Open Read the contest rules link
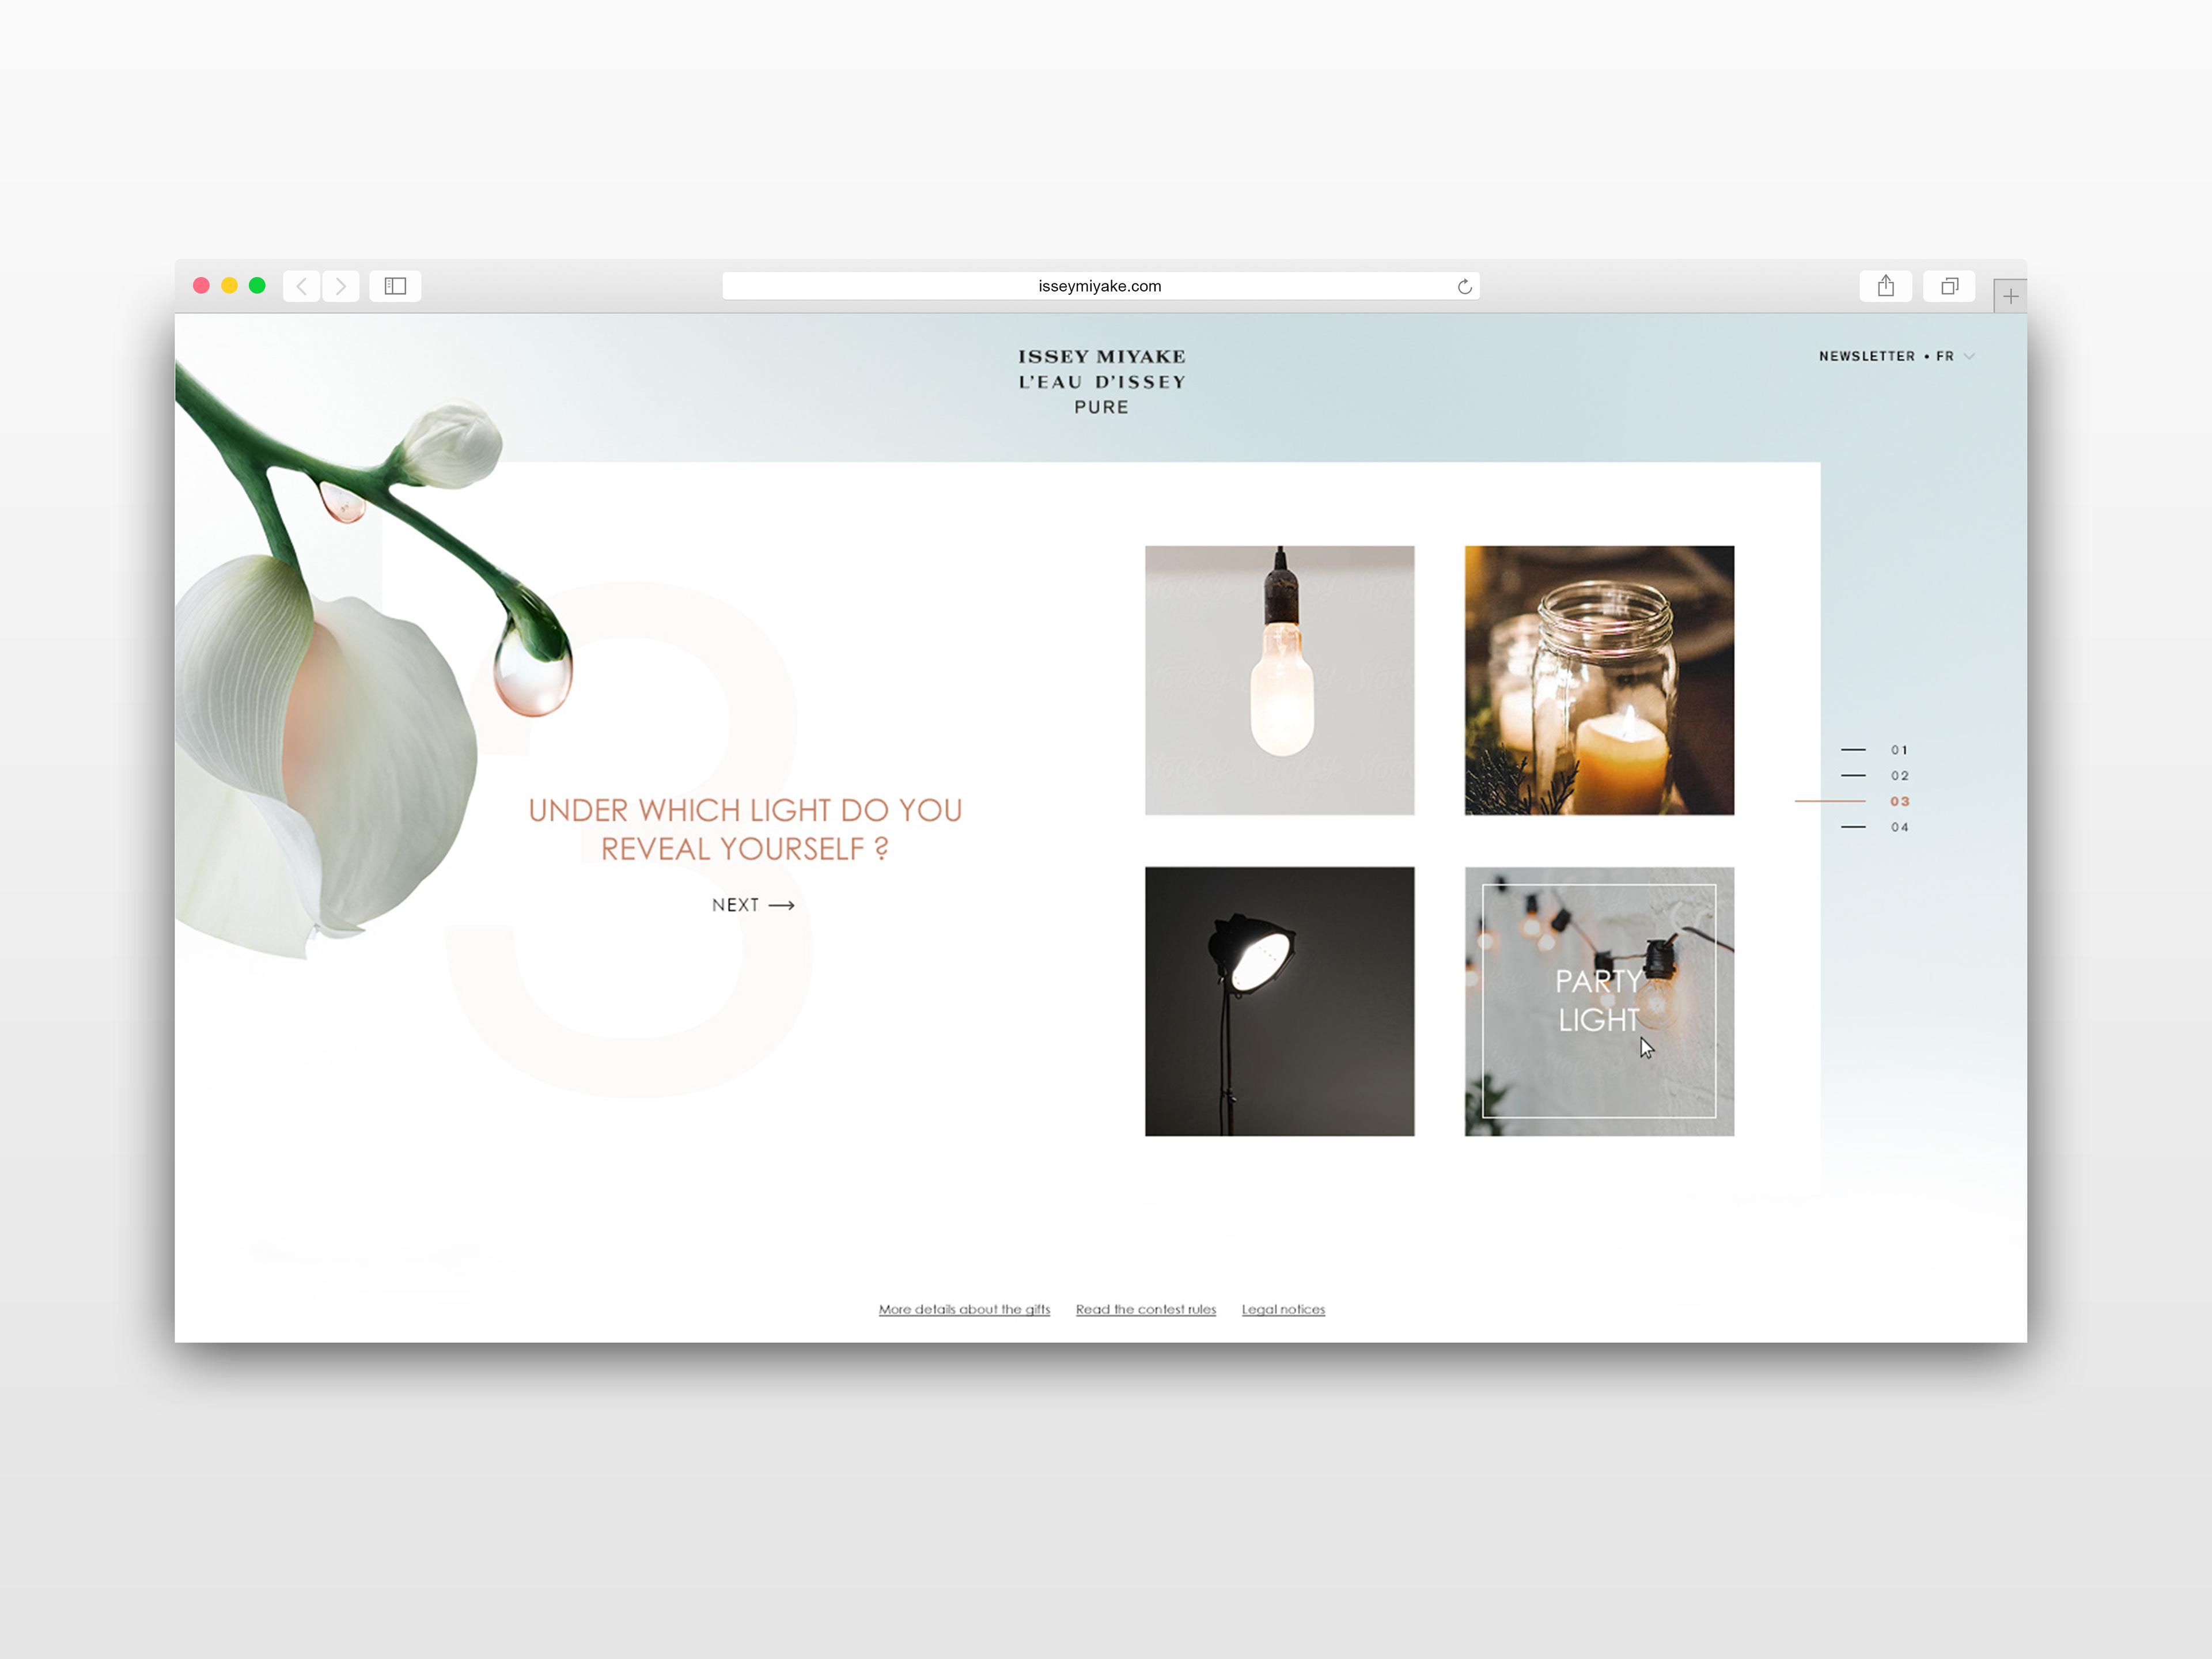This screenshot has height=1659, width=2212. (x=1145, y=1309)
